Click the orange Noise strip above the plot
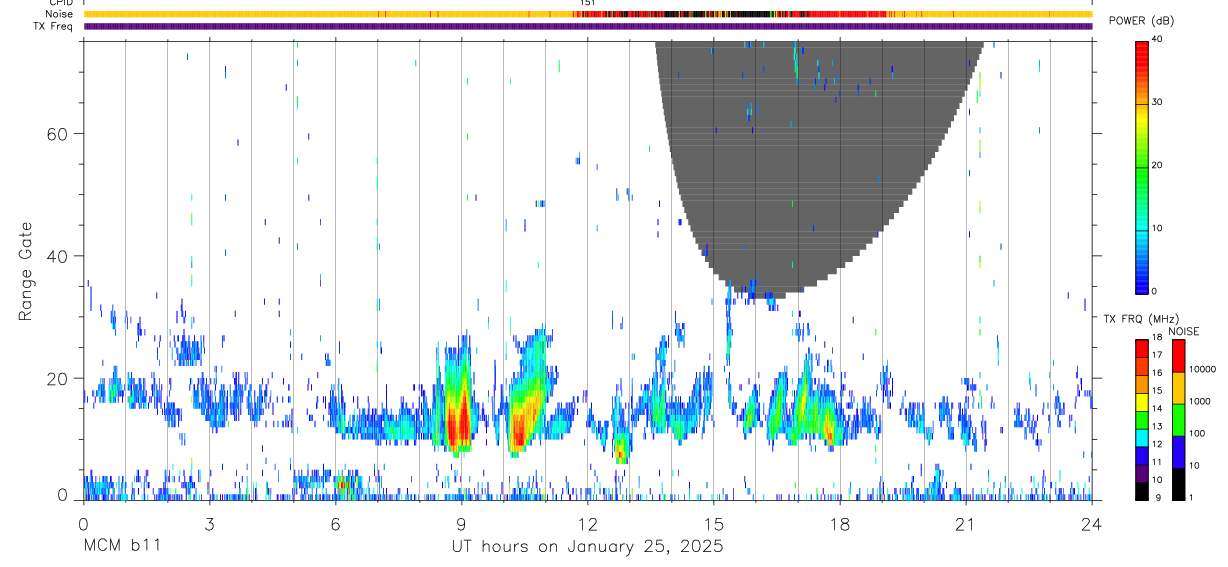 (587, 14)
